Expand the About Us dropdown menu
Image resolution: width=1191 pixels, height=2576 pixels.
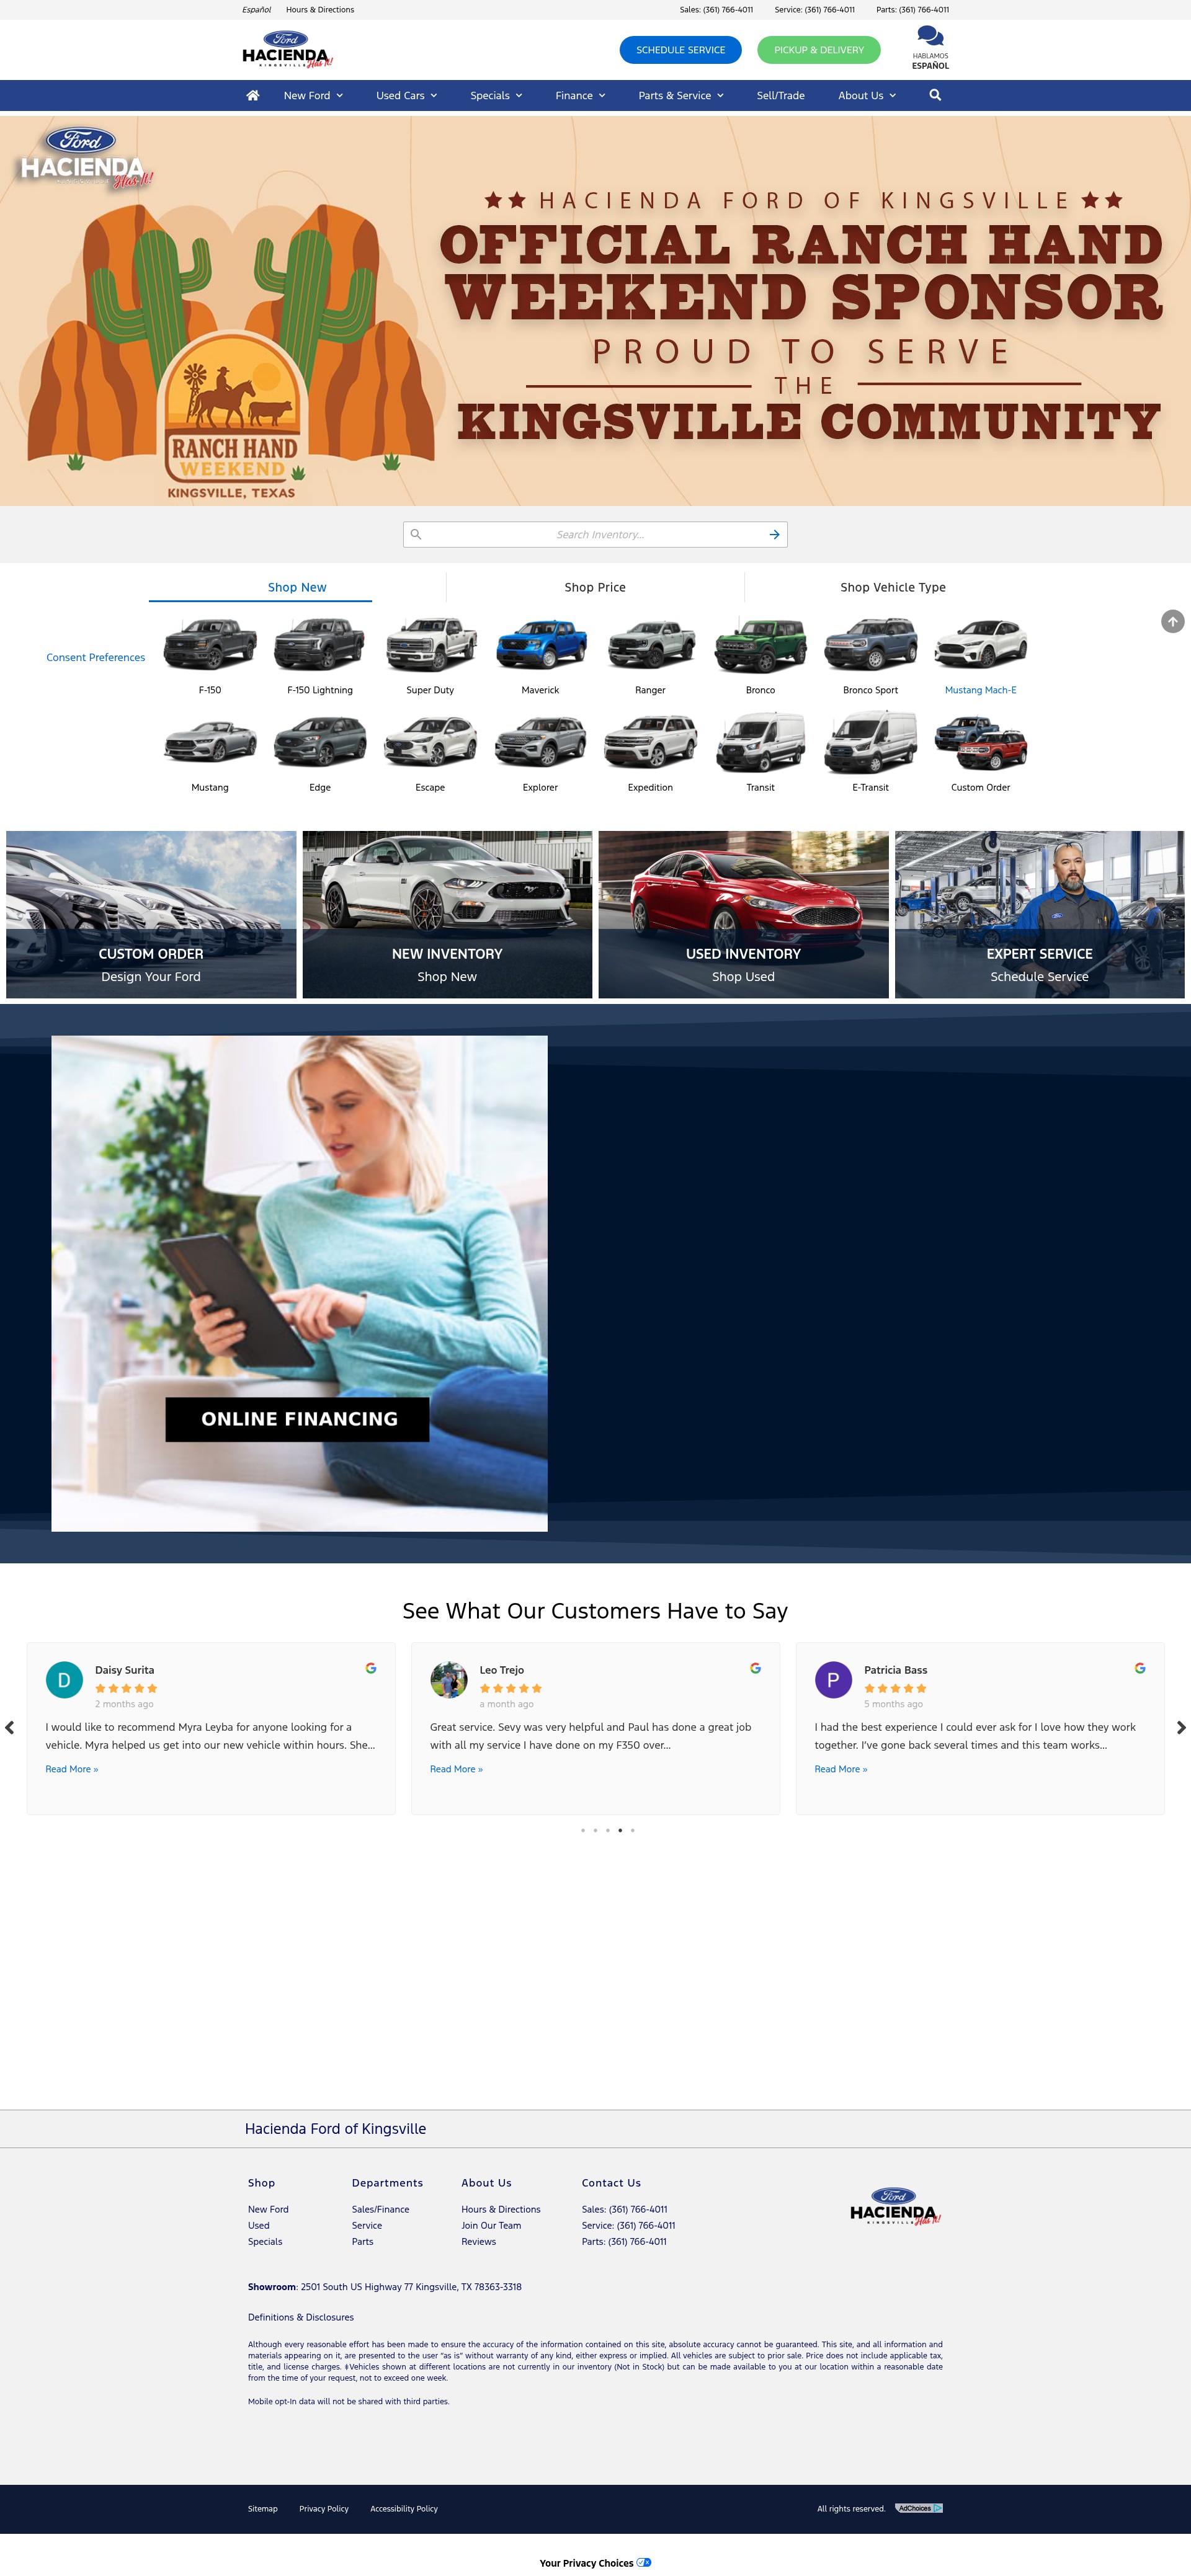pyautogui.click(x=867, y=96)
